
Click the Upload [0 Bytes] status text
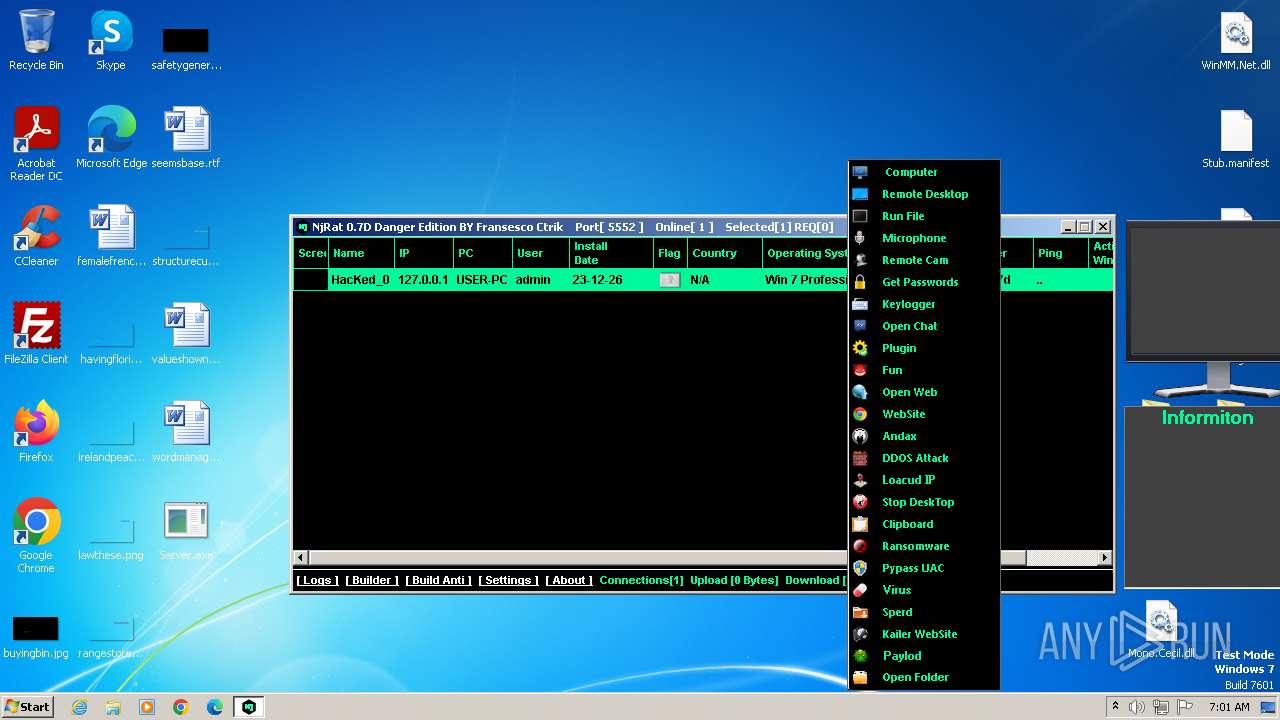(734, 580)
